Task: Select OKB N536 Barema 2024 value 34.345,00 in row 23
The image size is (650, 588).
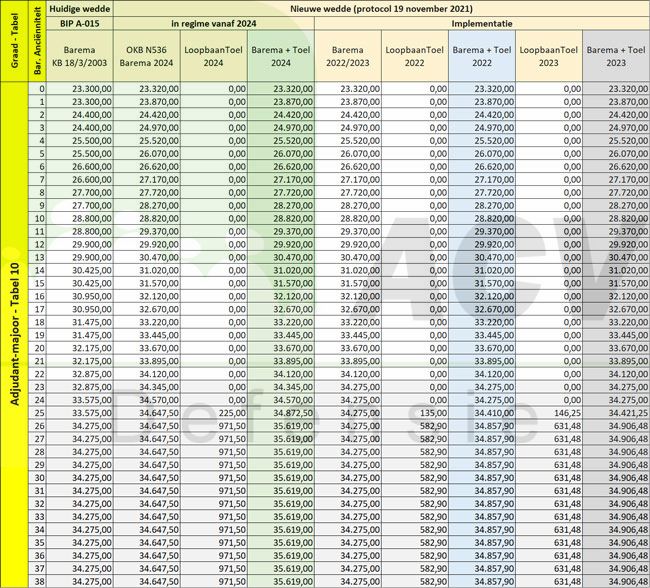Action: click(147, 387)
